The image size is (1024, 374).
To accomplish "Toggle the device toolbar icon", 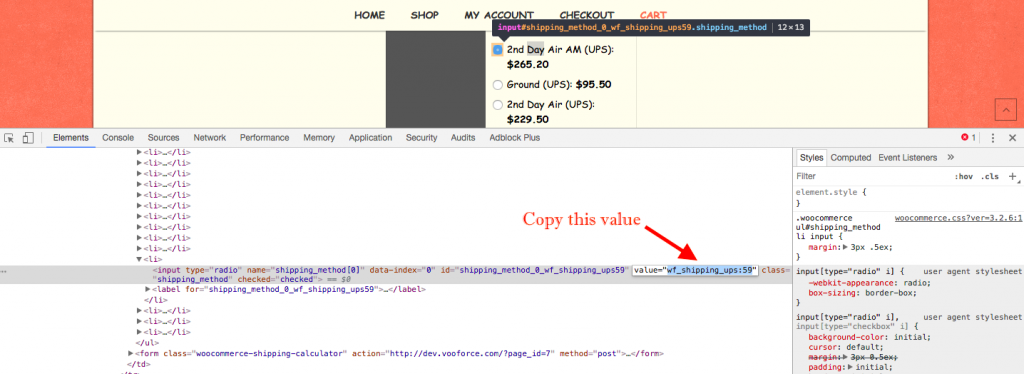I will 27,138.
